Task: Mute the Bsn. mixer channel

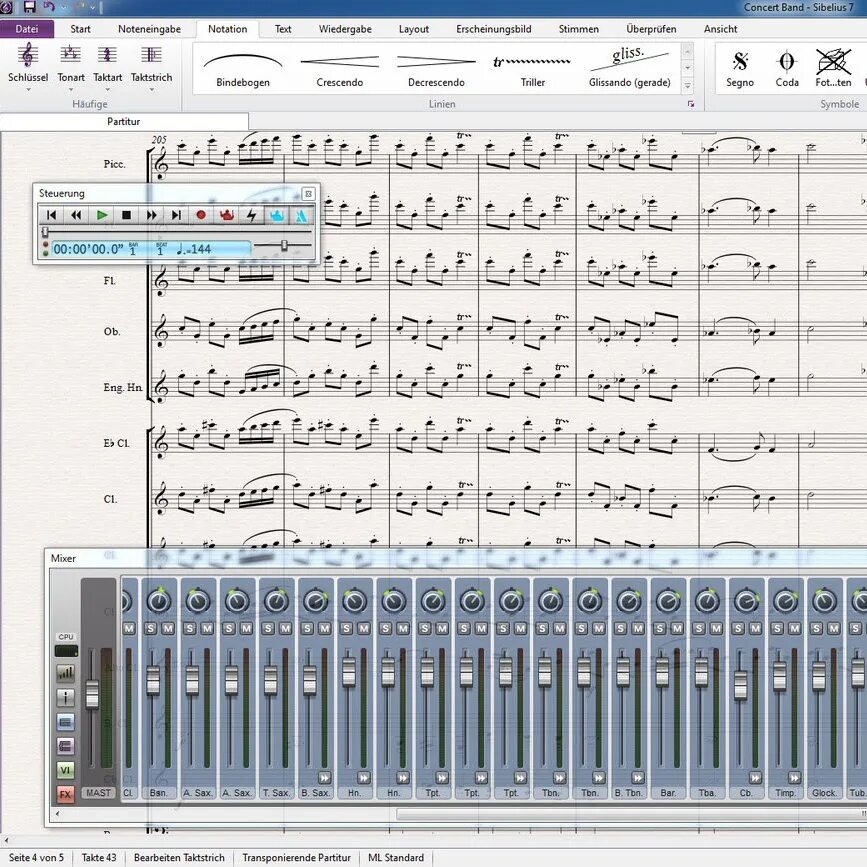Action: pyautogui.click(x=168, y=628)
